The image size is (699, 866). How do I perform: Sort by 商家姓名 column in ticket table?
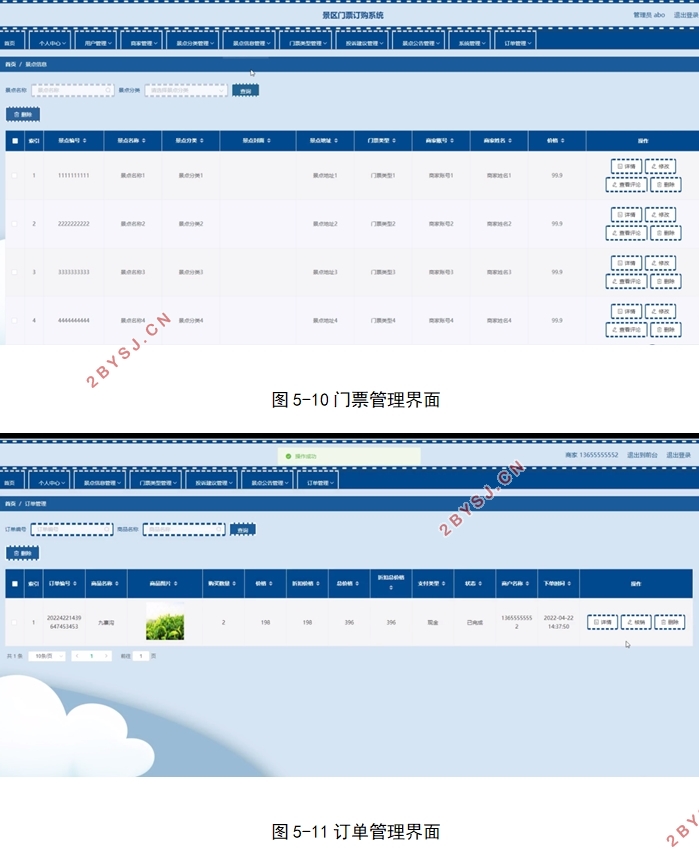(510, 141)
